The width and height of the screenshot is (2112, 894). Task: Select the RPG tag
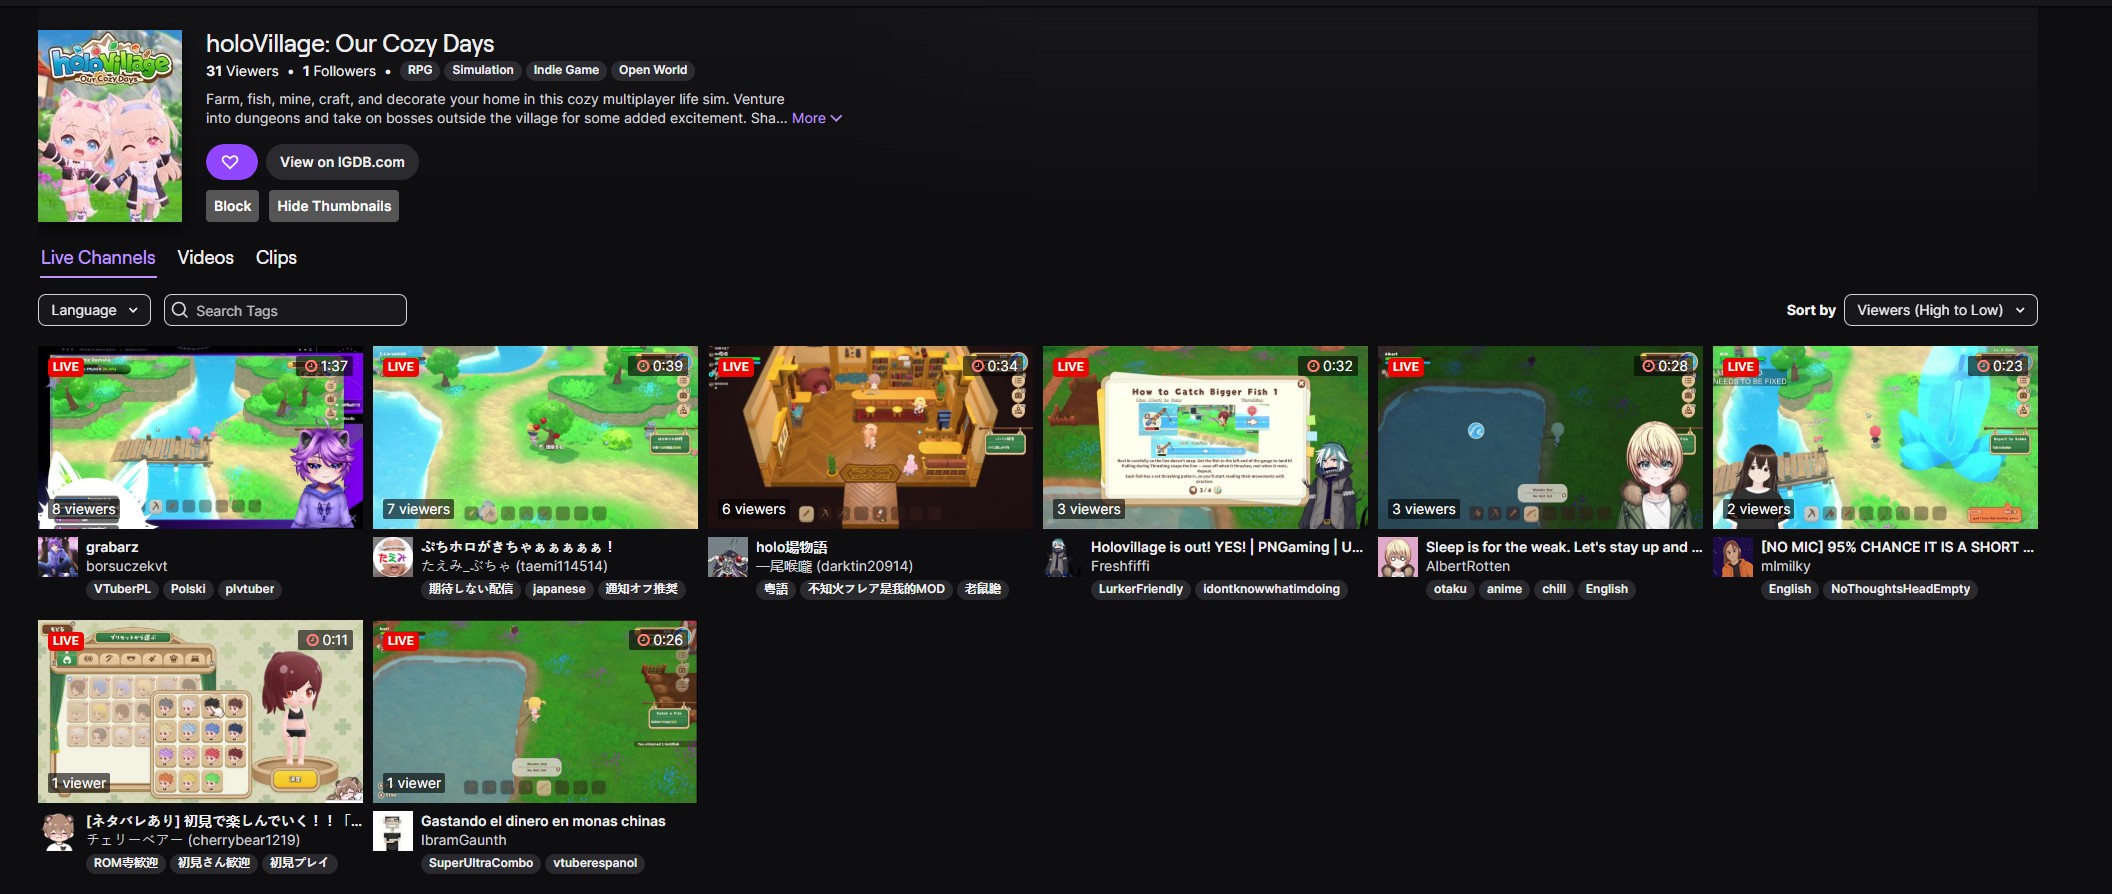click(420, 70)
